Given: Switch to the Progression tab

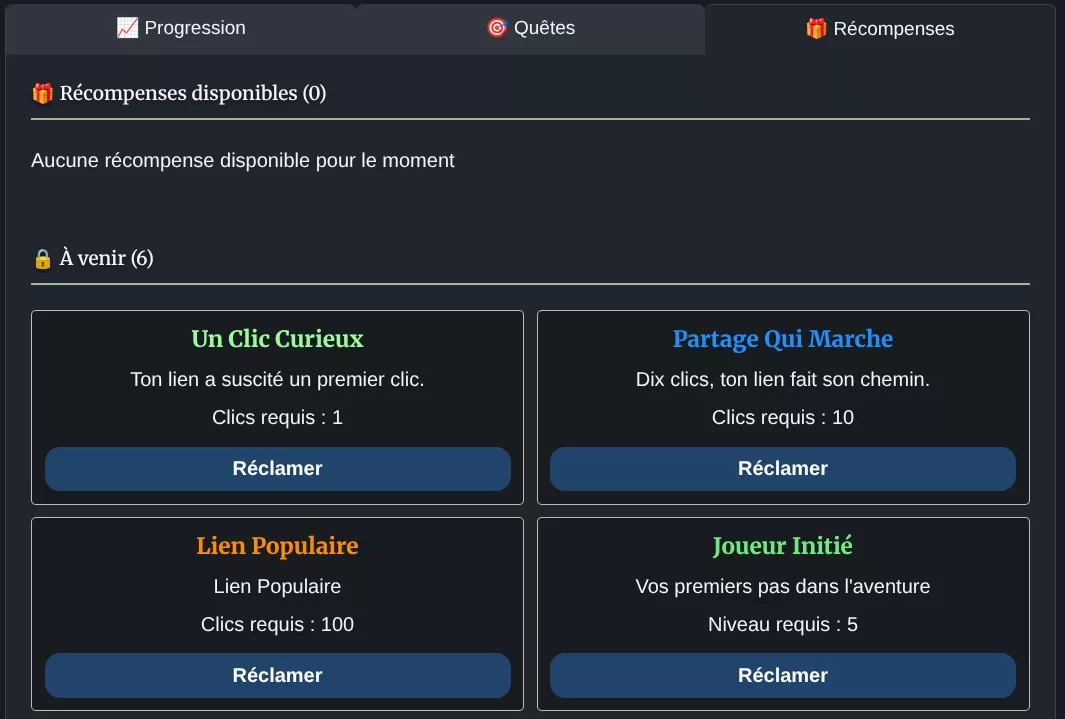Looking at the screenshot, I should [181, 28].
